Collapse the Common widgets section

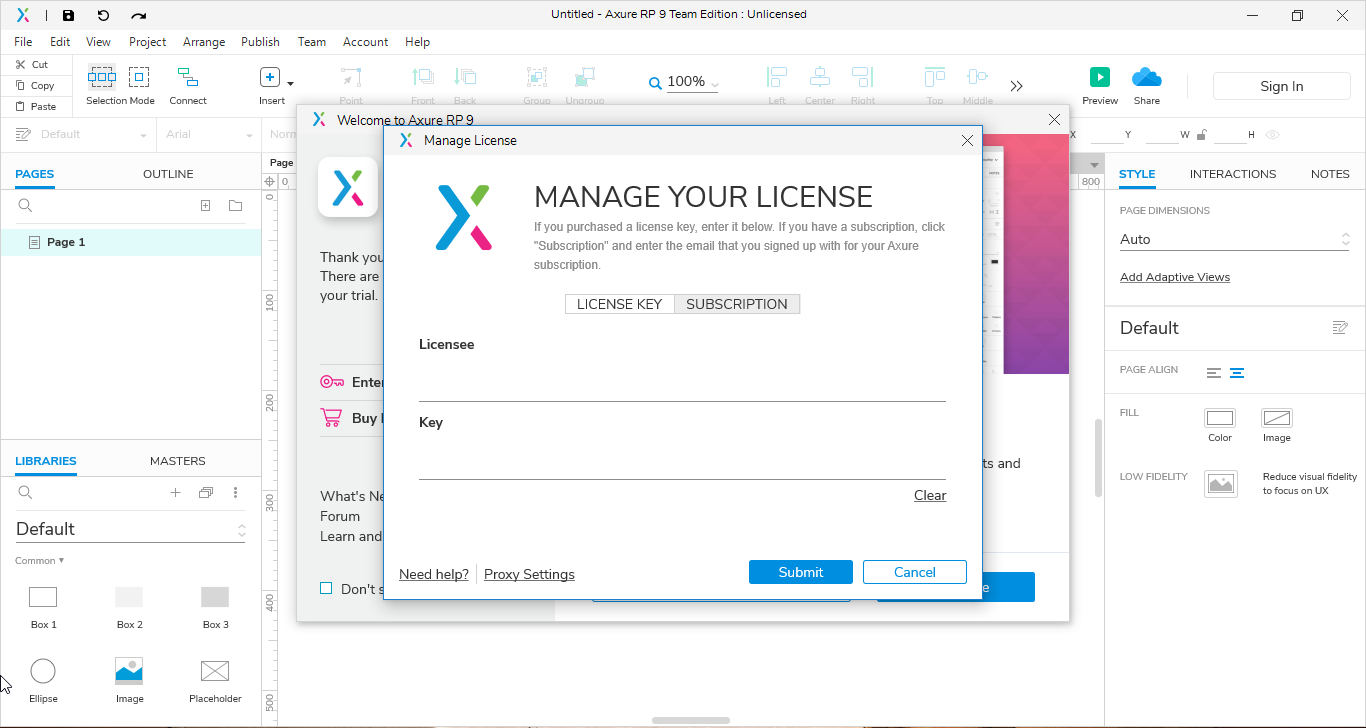pos(40,561)
